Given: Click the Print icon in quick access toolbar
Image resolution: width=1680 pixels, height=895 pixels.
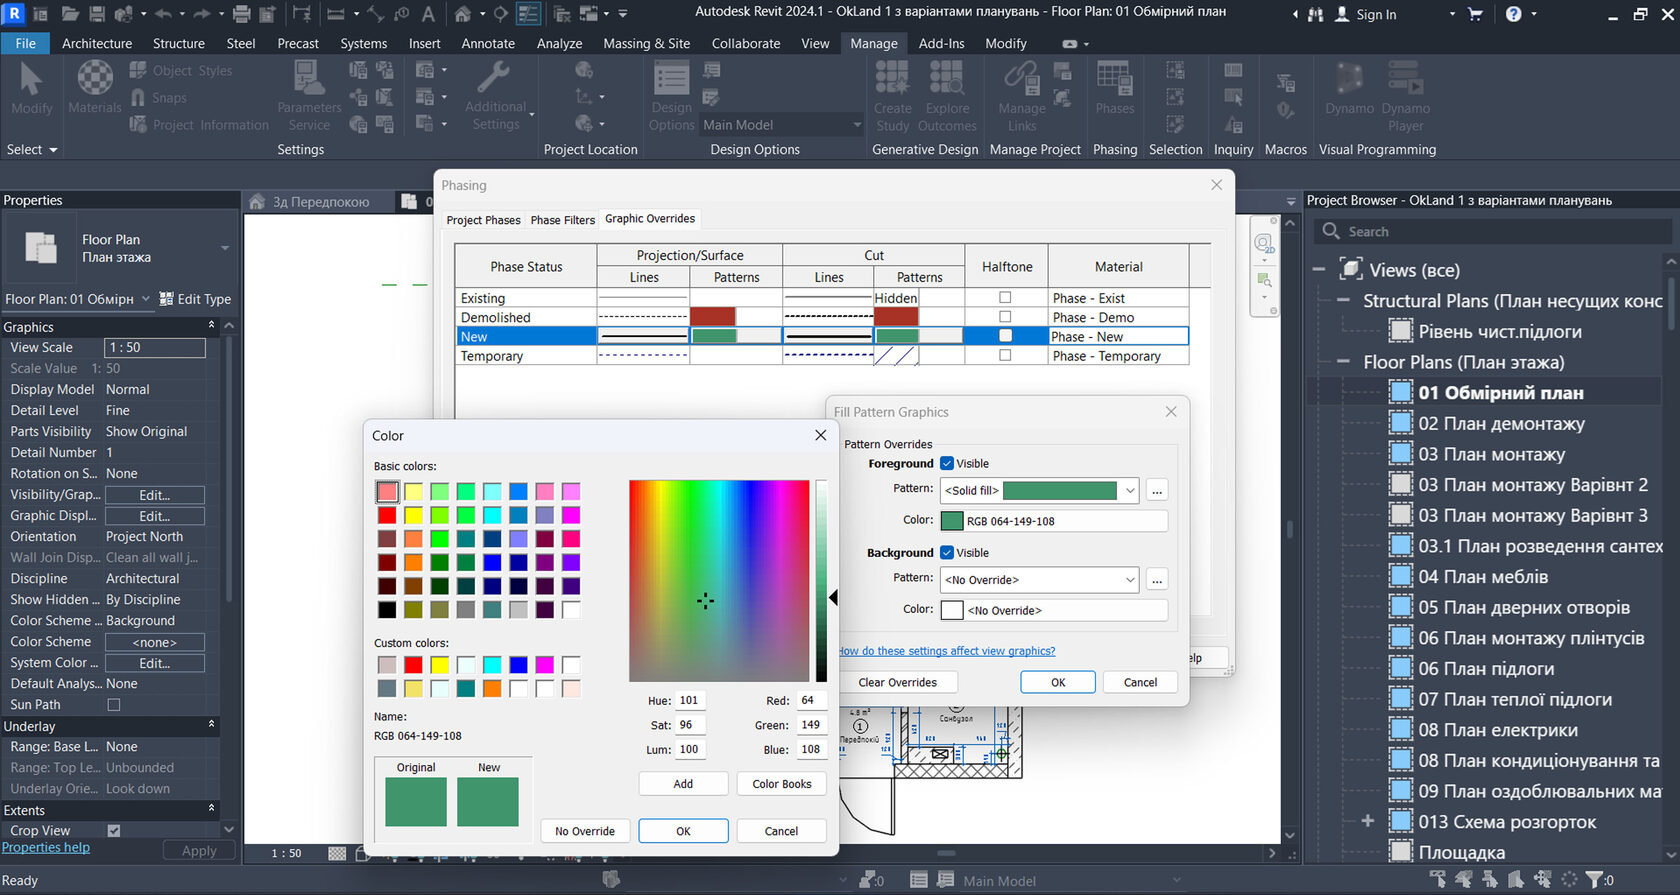Looking at the screenshot, I should pos(241,14).
